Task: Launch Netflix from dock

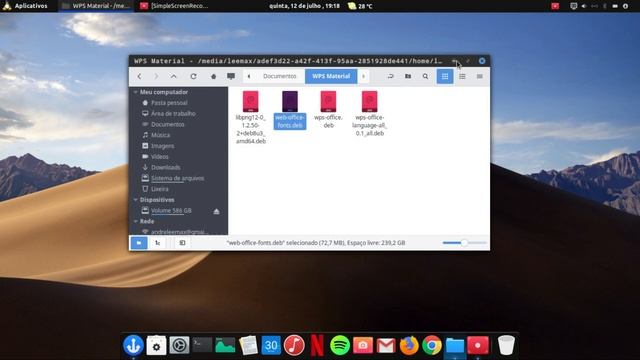Action: coord(317,345)
